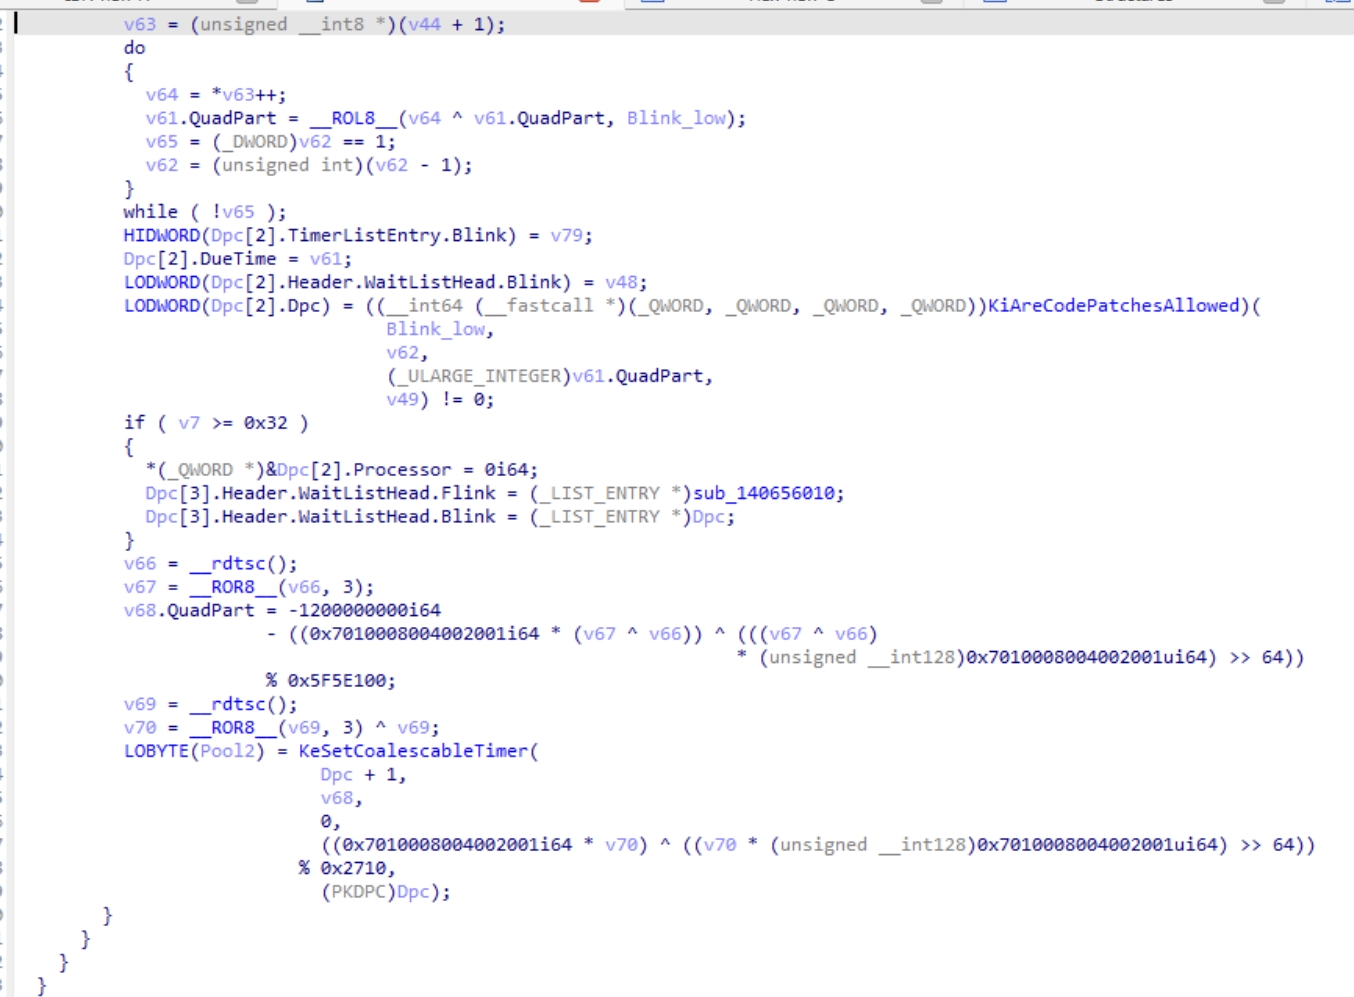
Task: Click Pool2 inside the LOBYTE macro
Action: click(x=227, y=751)
